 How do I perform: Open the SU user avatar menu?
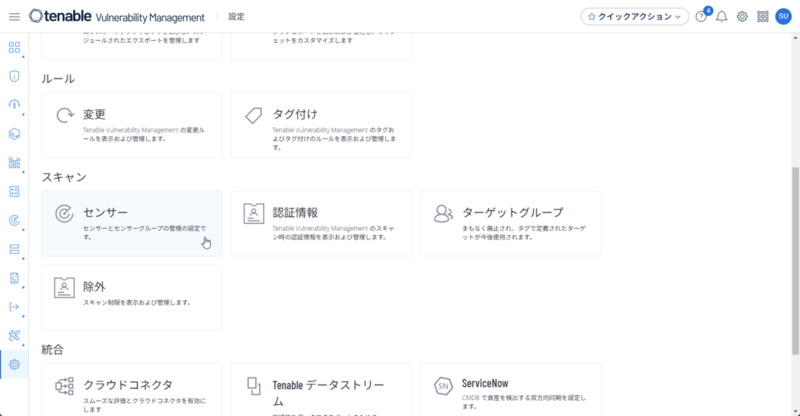click(x=783, y=16)
